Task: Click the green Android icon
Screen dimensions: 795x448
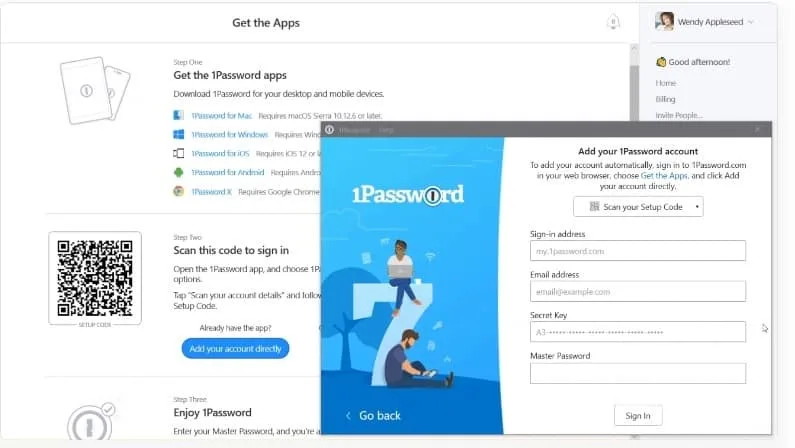Action: 178,172
